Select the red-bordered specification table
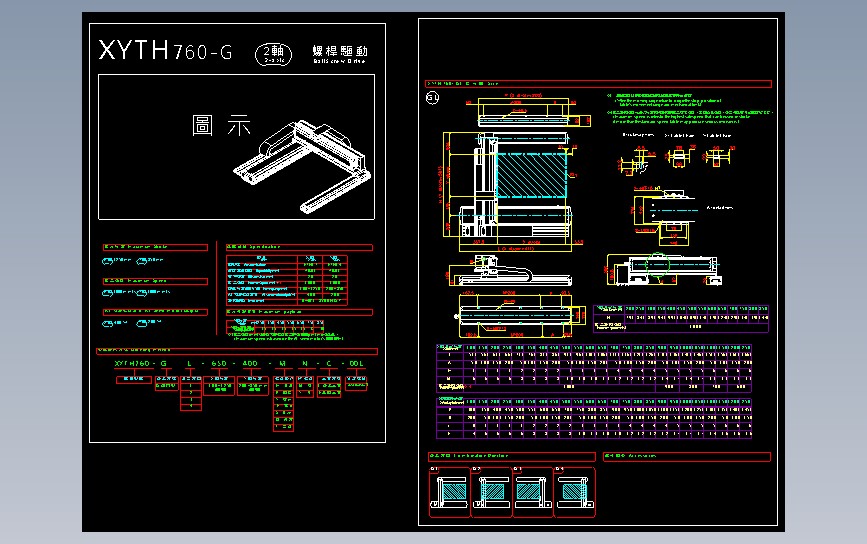This screenshot has height=544, width=867. (x=286, y=280)
